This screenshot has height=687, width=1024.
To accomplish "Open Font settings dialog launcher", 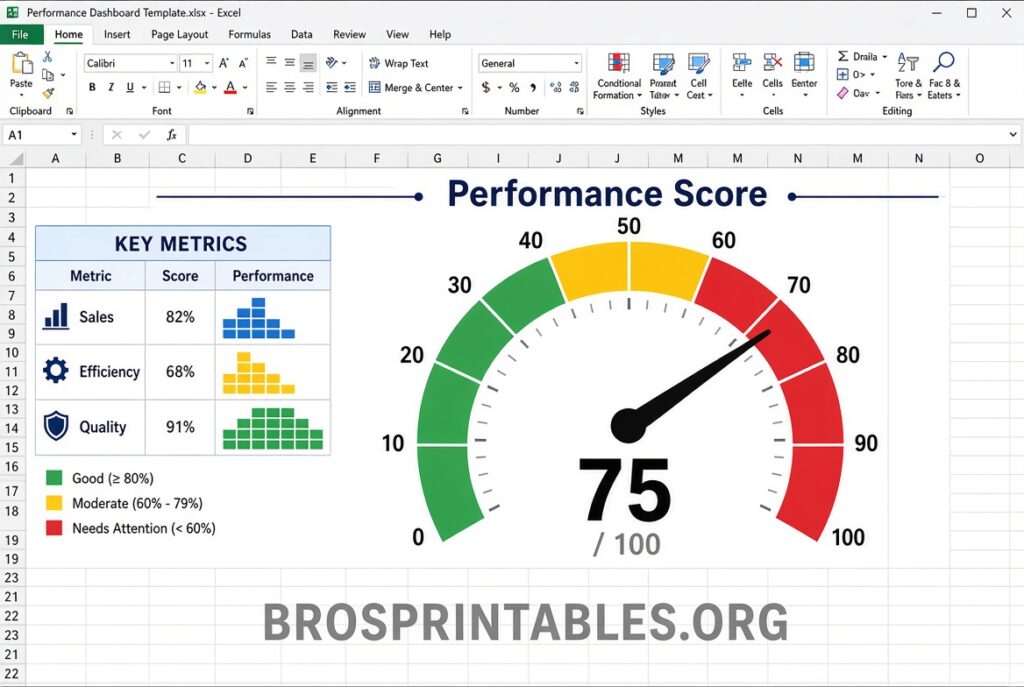I will click(250, 112).
